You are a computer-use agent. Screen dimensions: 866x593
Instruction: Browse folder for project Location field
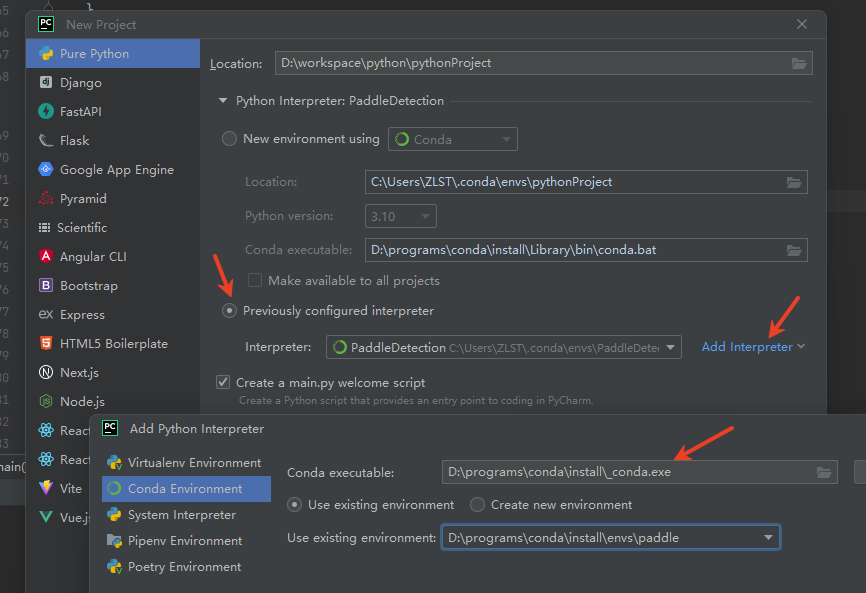[799, 63]
